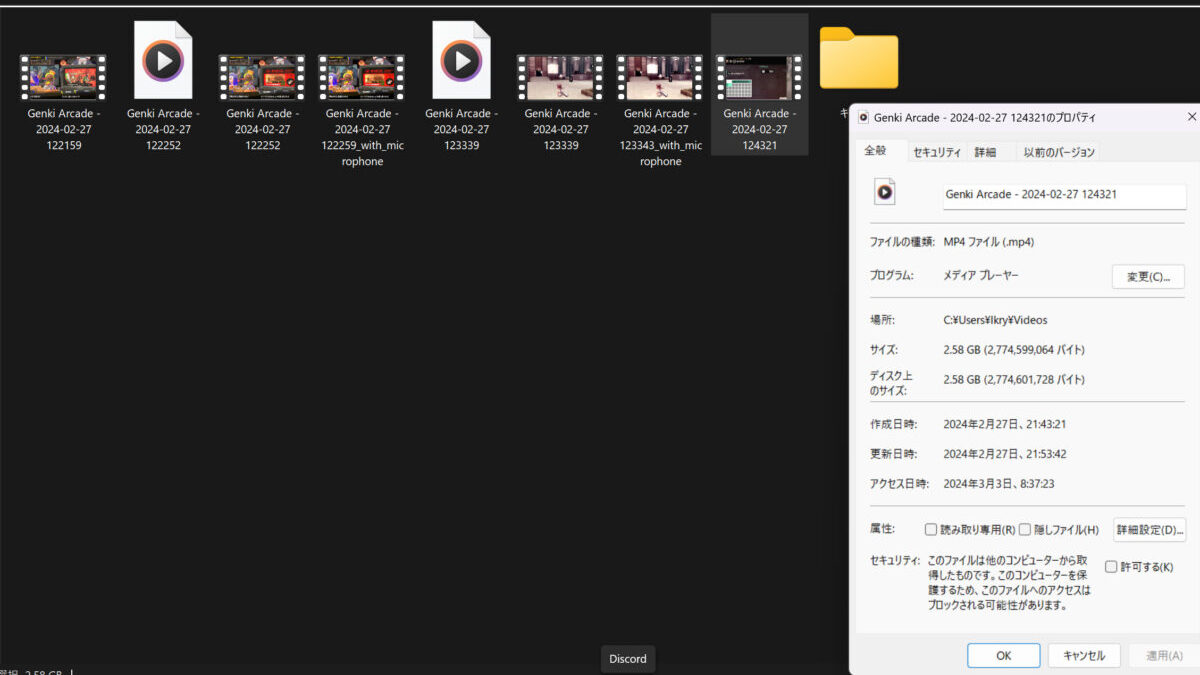Select the 122259_with_microphone video thumbnail
1200x675 pixels.
click(x=362, y=77)
